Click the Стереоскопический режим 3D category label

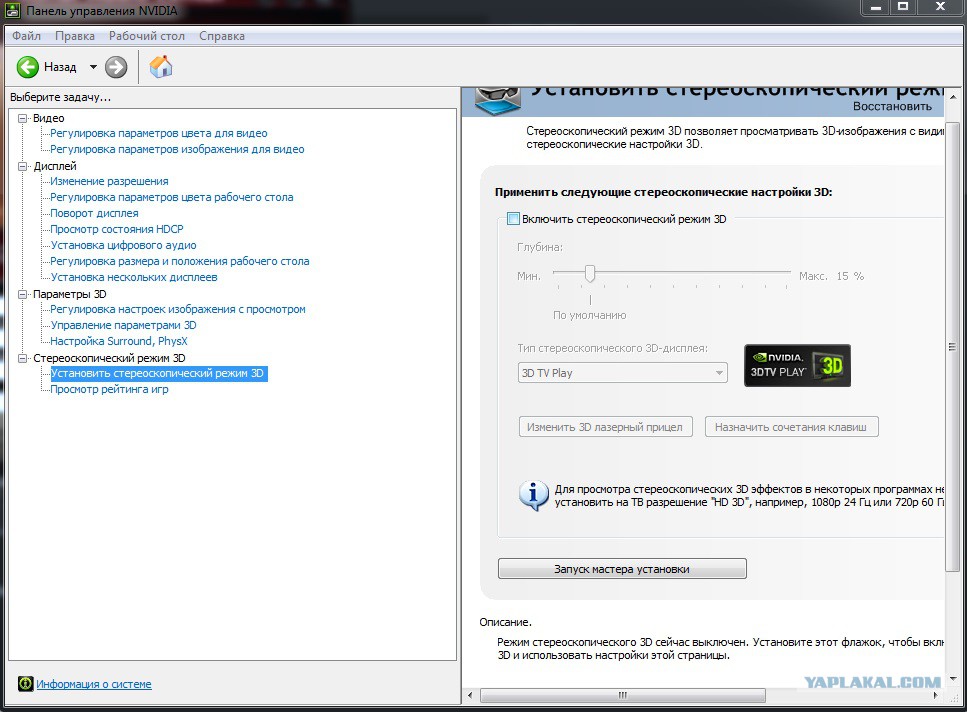click(109, 358)
